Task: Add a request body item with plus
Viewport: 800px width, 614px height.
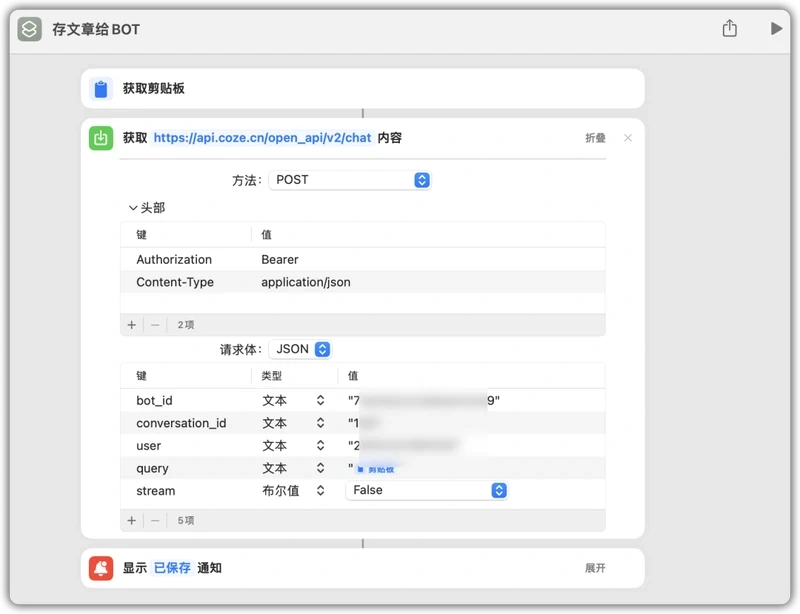Action: point(132,521)
